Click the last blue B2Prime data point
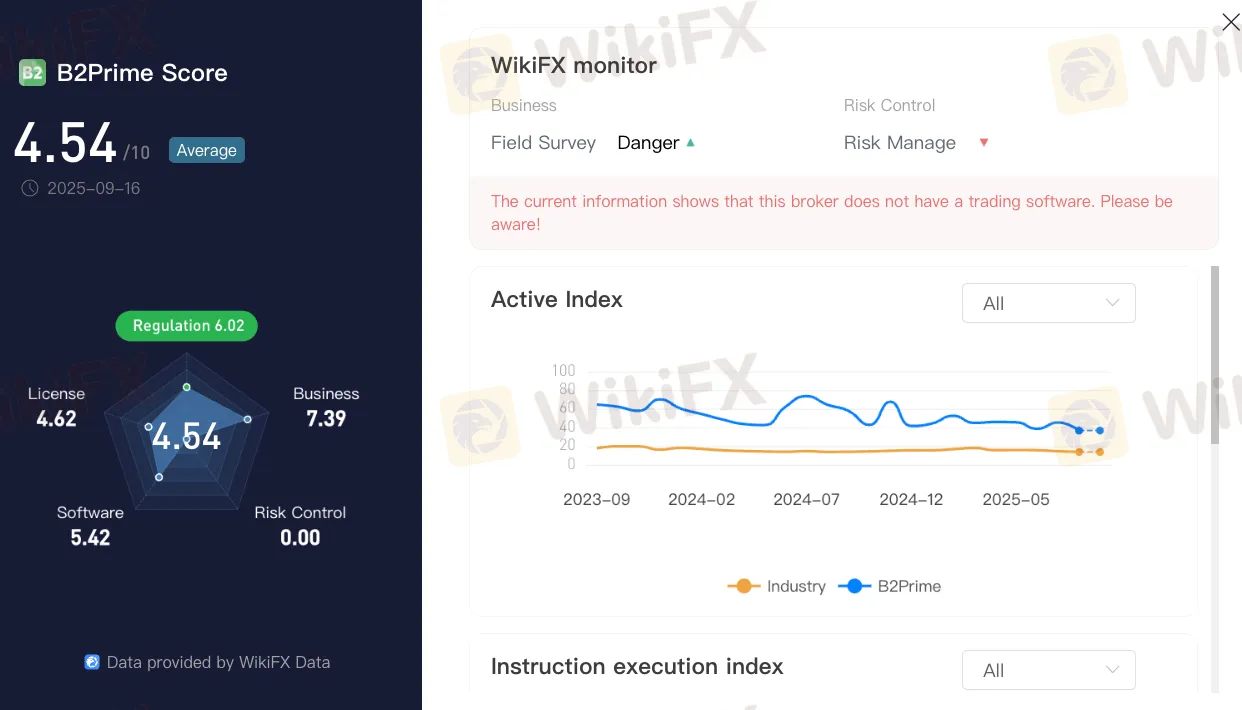This screenshot has width=1242, height=710. tap(1100, 430)
